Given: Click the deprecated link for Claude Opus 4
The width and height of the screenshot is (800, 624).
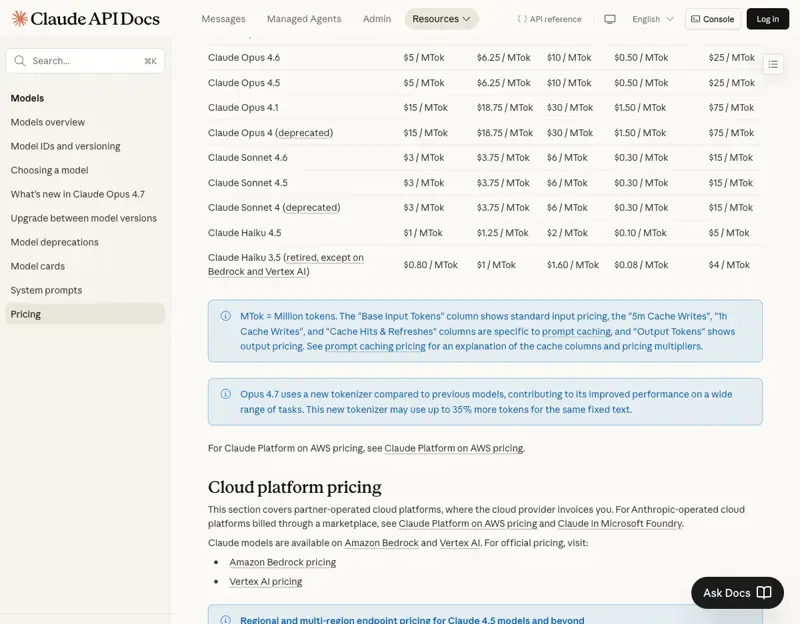Looking at the screenshot, I should [304, 133].
